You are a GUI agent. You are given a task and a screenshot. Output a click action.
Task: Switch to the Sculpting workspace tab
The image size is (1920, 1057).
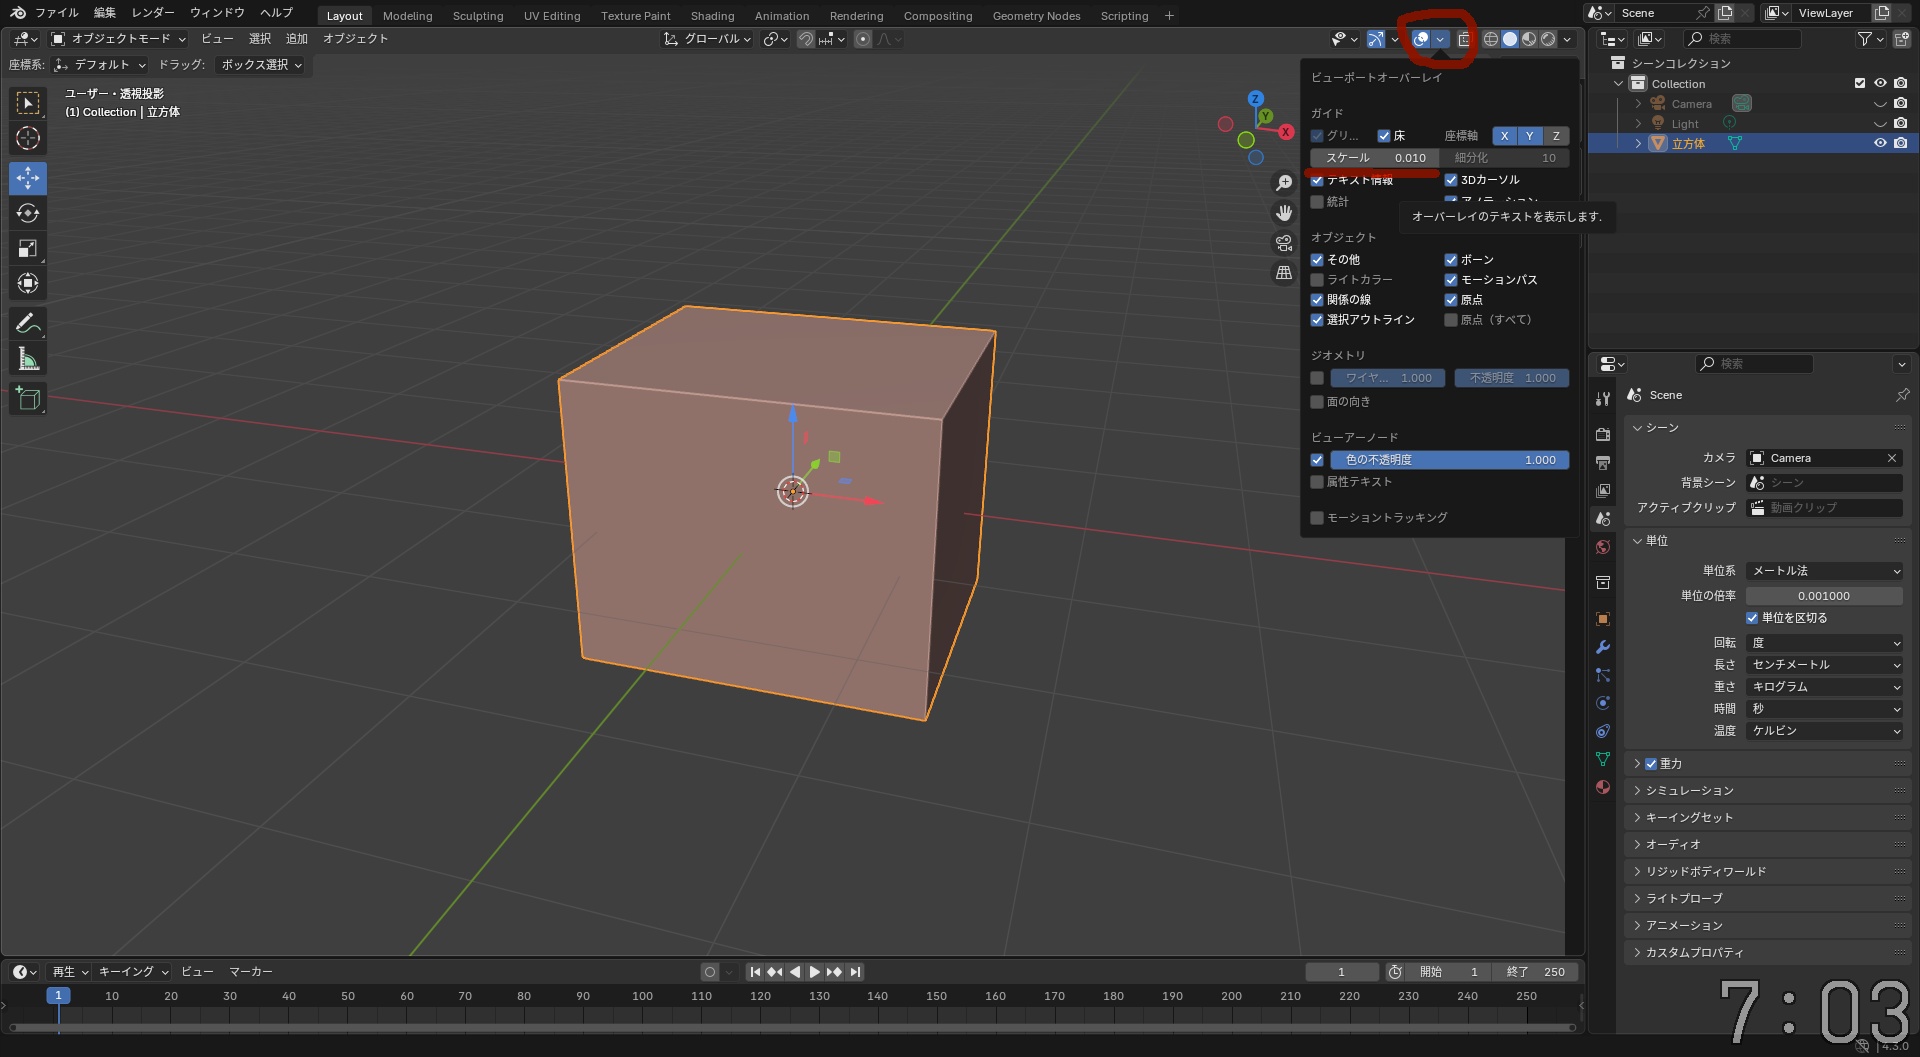pos(477,16)
